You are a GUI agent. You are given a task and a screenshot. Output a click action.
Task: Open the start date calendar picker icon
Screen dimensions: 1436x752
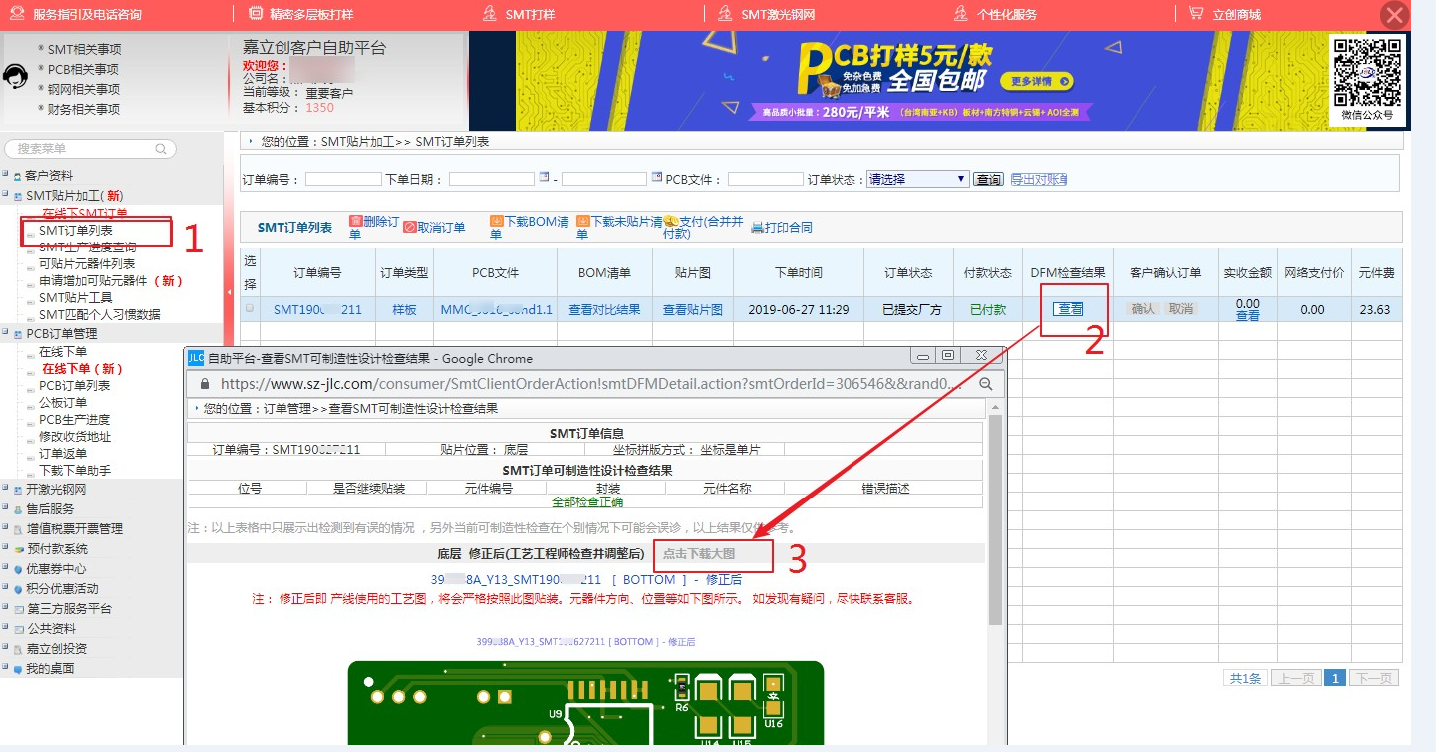pos(544,178)
